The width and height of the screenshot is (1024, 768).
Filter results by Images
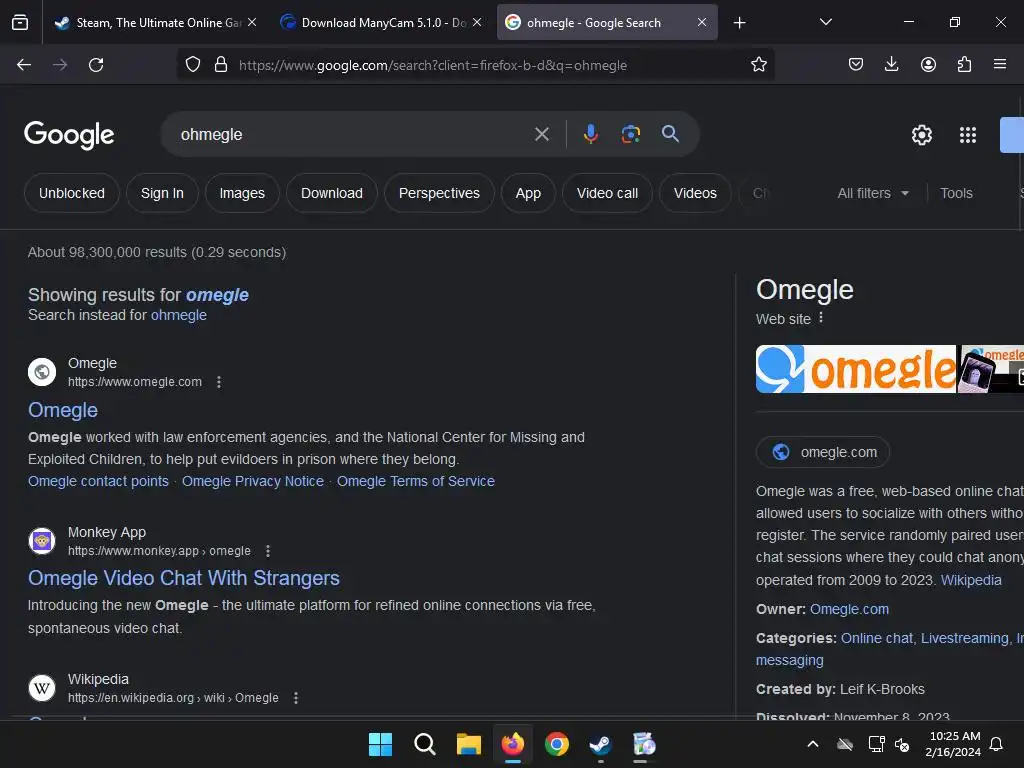pyautogui.click(x=242, y=193)
